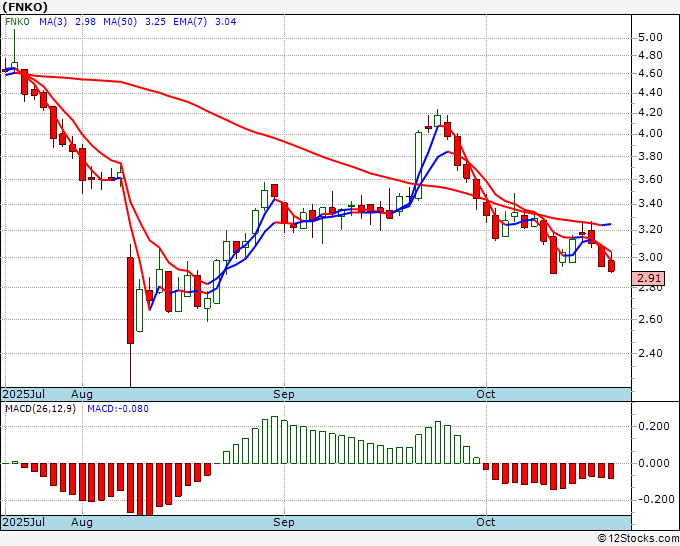Click Oct on the price chart axis

485,394
